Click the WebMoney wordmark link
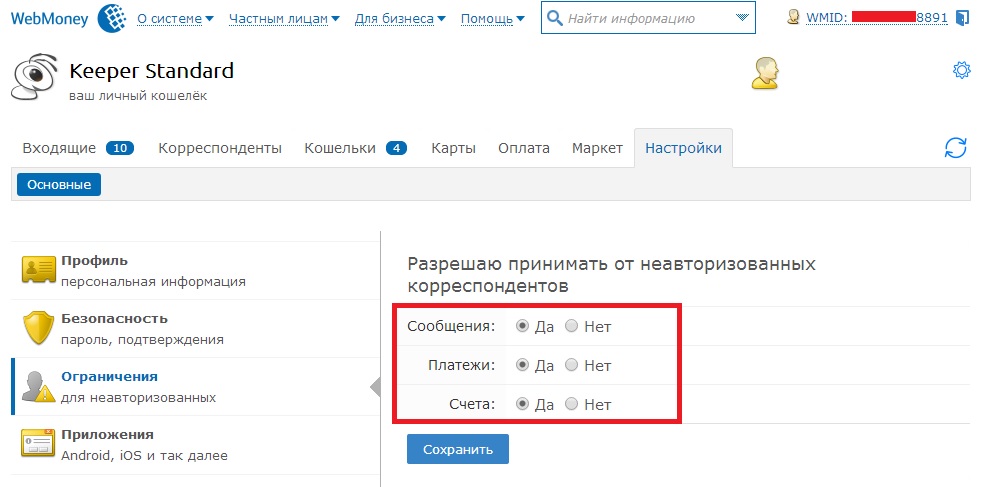The image size is (981, 487). click(x=51, y=18)
